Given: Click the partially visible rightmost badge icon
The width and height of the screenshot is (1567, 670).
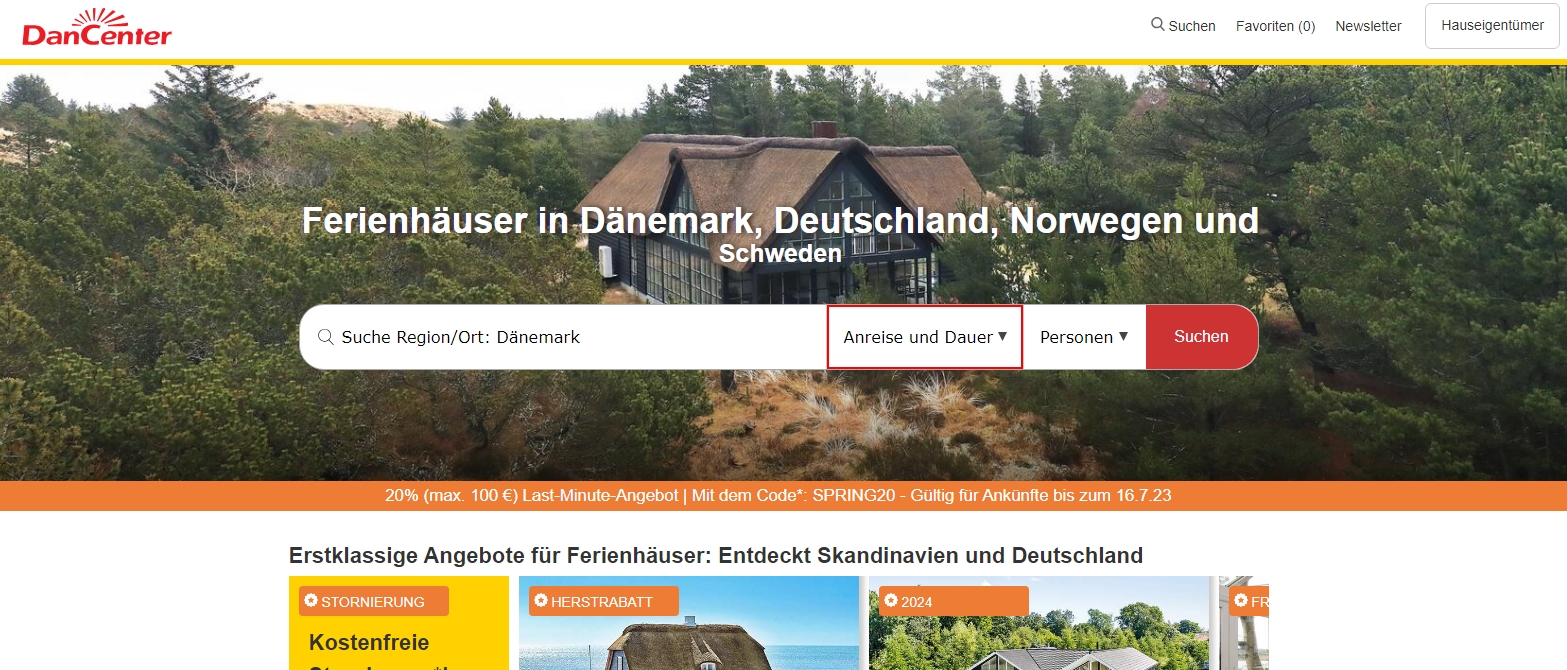Looking at the screenshot, I should tap(1241, 601).
